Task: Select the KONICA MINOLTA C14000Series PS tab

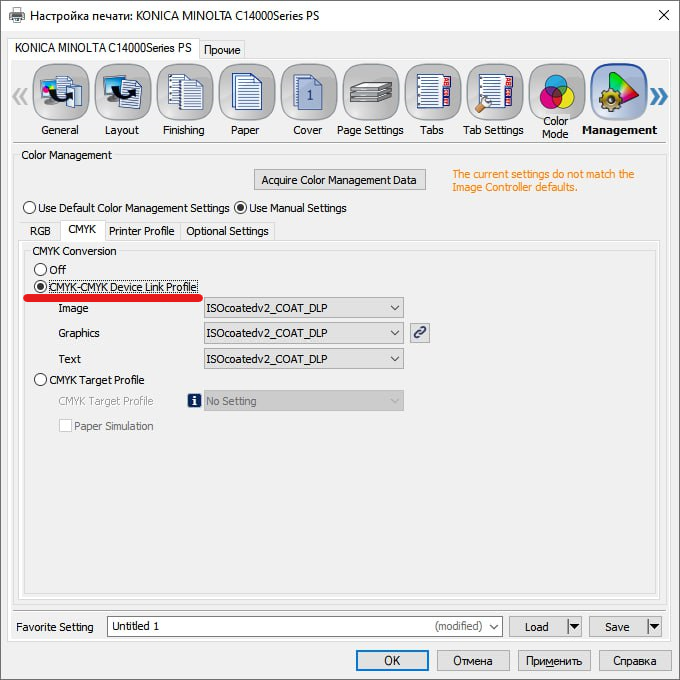Action: point(103,48)
